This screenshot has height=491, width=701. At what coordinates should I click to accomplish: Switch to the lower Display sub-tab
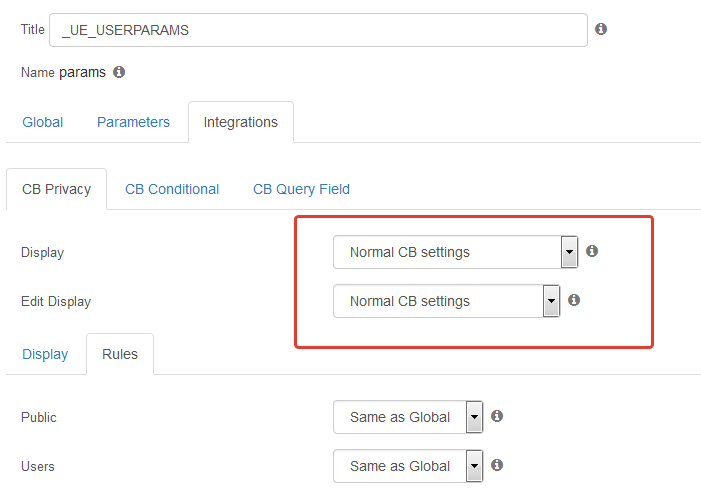click(x=45, y=354)
